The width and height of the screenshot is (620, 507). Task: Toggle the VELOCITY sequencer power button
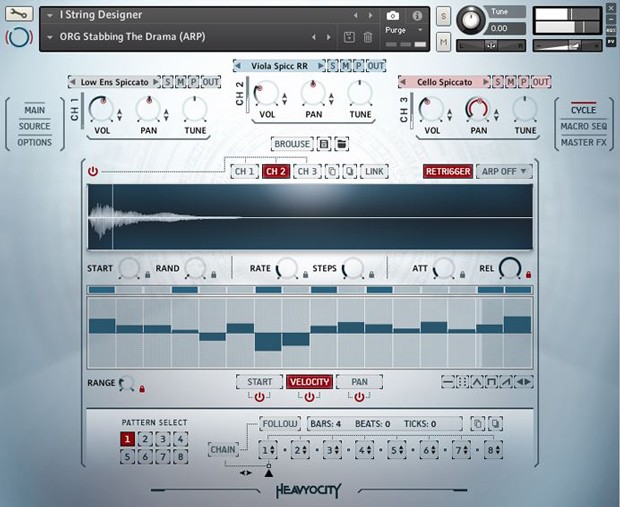pyautogui.click(x=309, y=397)
